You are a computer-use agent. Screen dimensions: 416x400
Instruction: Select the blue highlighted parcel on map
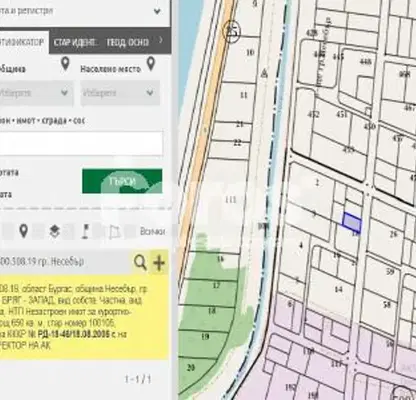point(352,222)
